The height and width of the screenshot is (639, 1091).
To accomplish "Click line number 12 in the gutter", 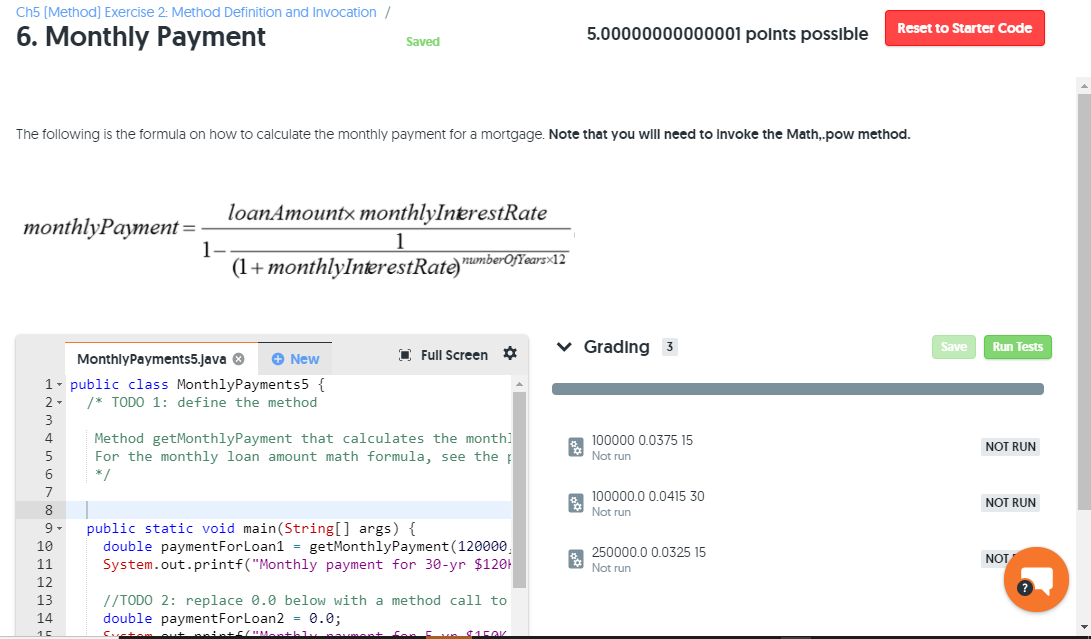I will point(45,582).
